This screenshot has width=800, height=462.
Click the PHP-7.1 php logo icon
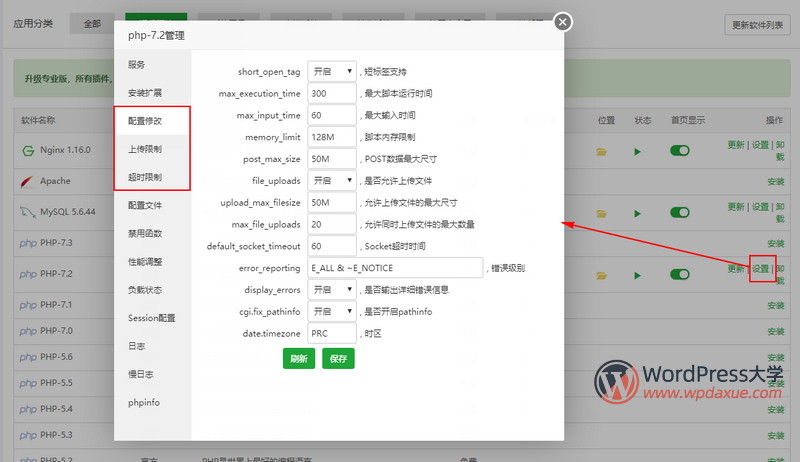coord(28,305)
